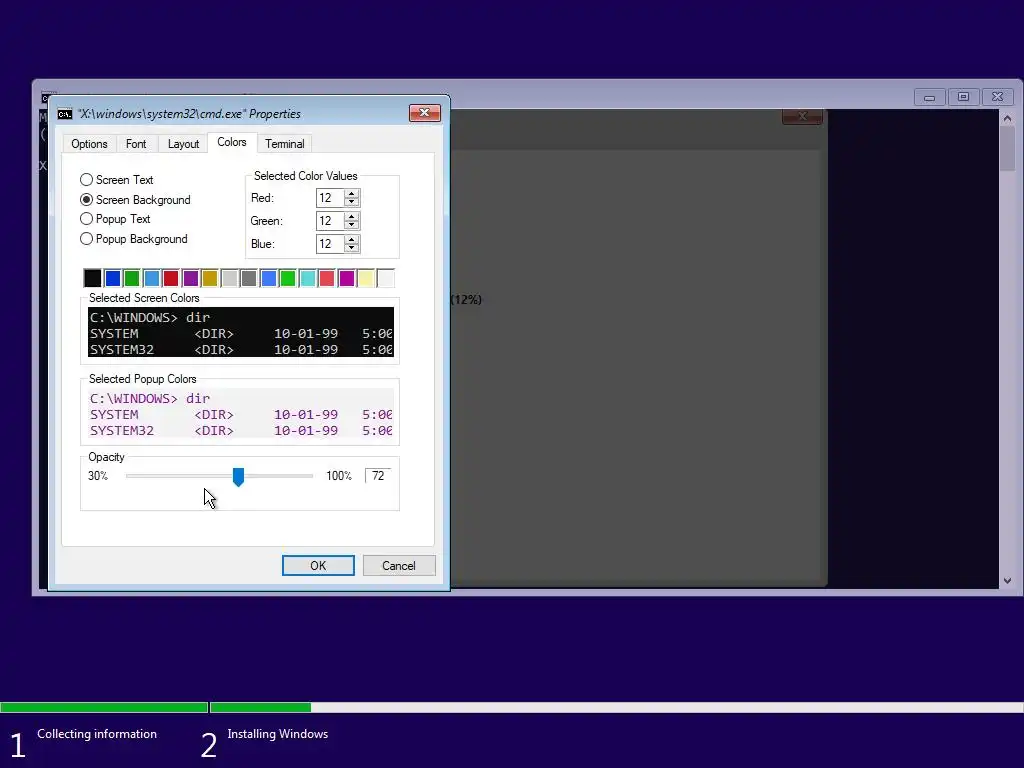Pick the bright red color swatch
This screenshot has width=1024, height=768.
point(327,278)
